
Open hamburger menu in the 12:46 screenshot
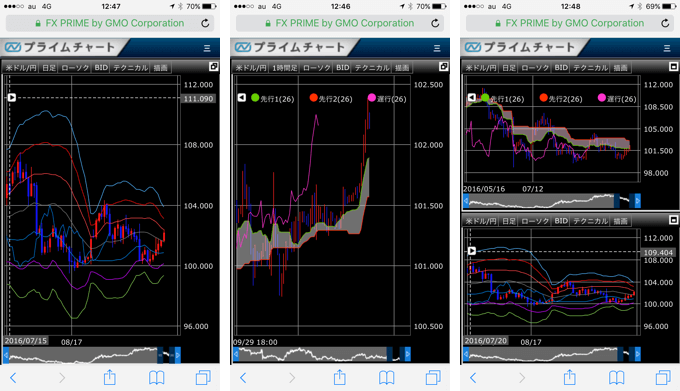pyautogui.click(x=437, y=48)
